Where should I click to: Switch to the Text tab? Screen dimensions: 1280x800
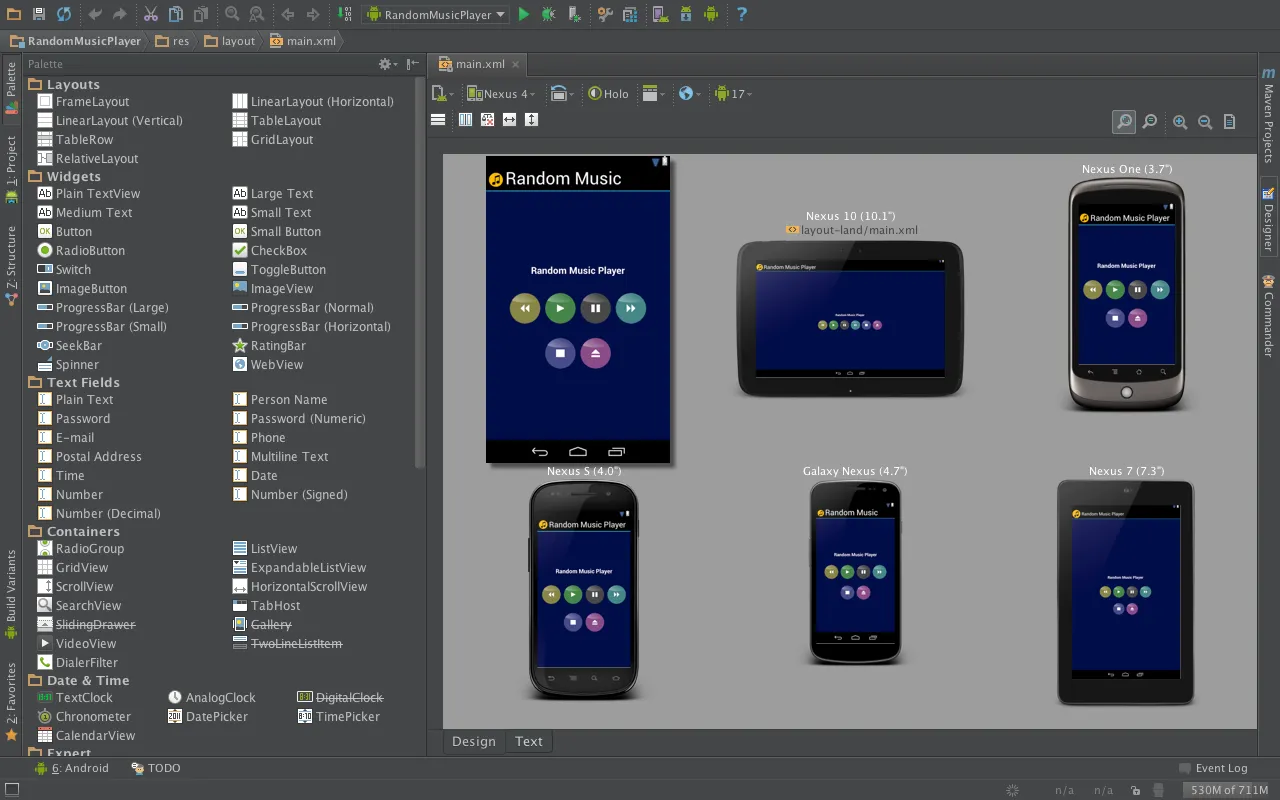click(529, 741)
